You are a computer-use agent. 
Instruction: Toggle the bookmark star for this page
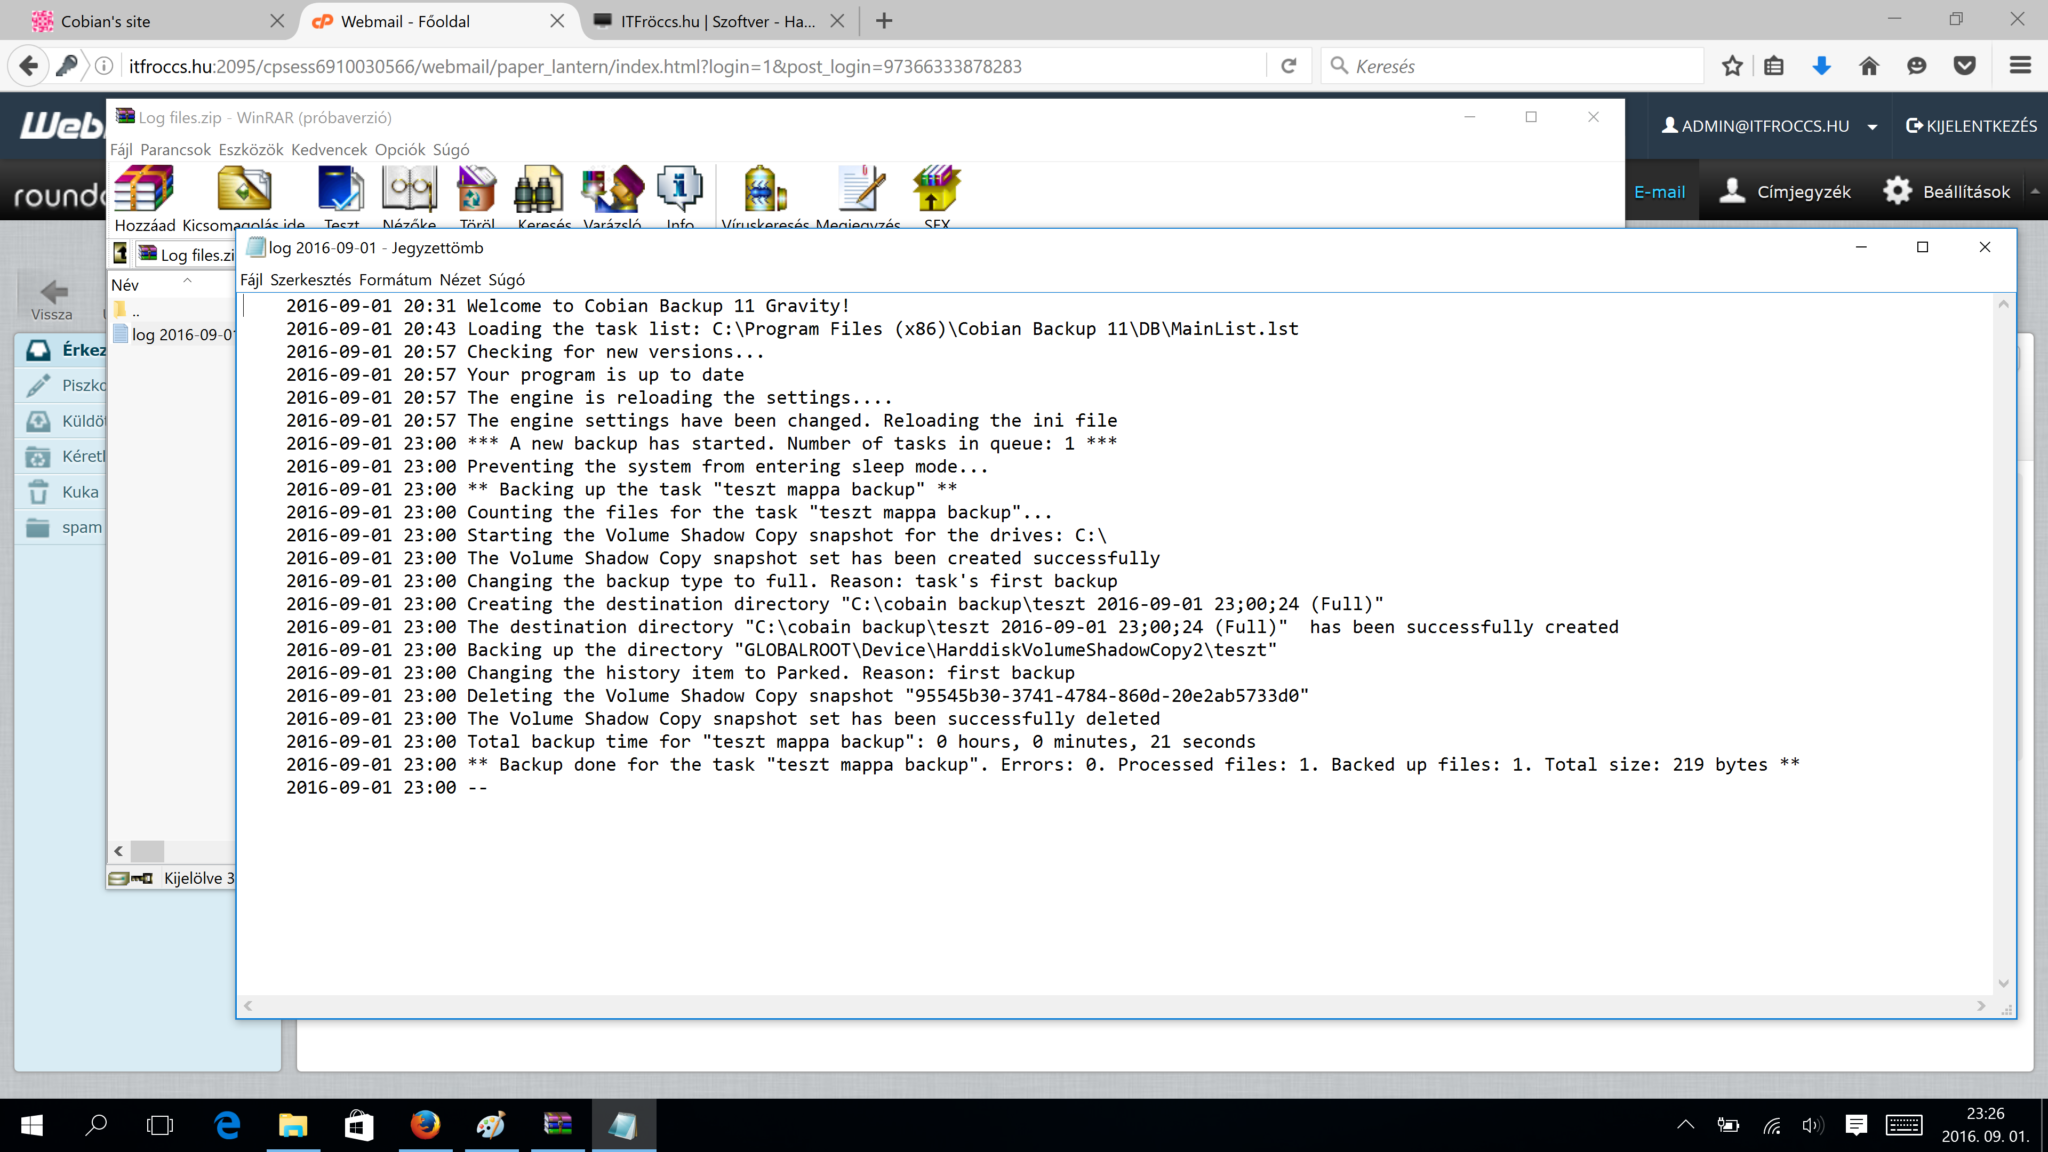click(1733, 65)
